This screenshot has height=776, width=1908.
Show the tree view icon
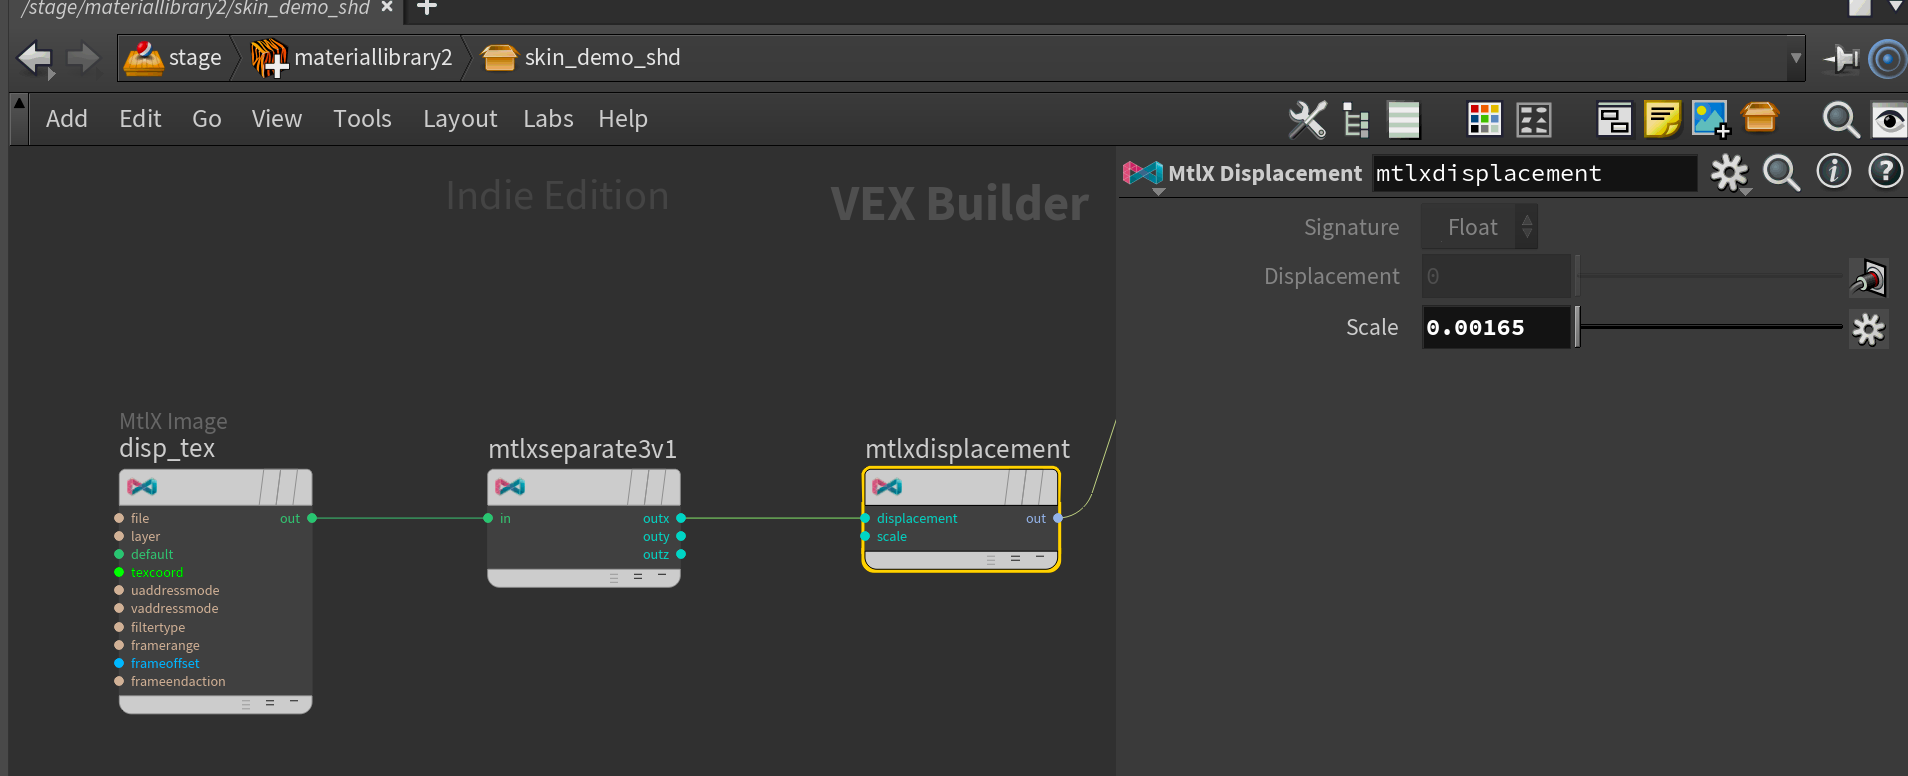click(1355, 119)
